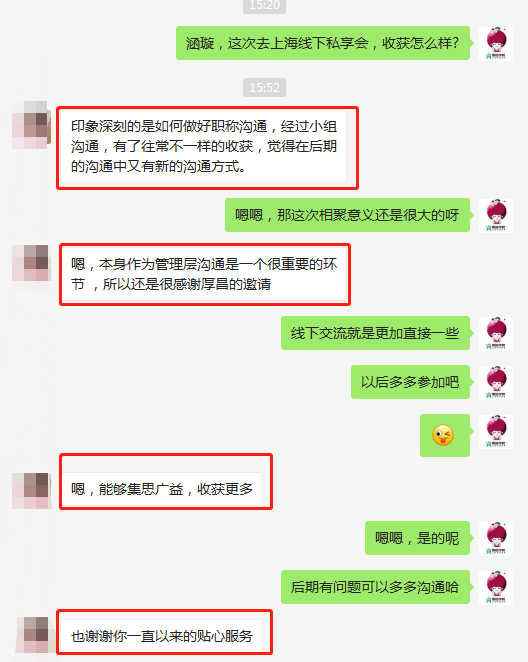
Task: Click the blurred avatar beside 也谢谢你一直以来 message
Action: 33,635
